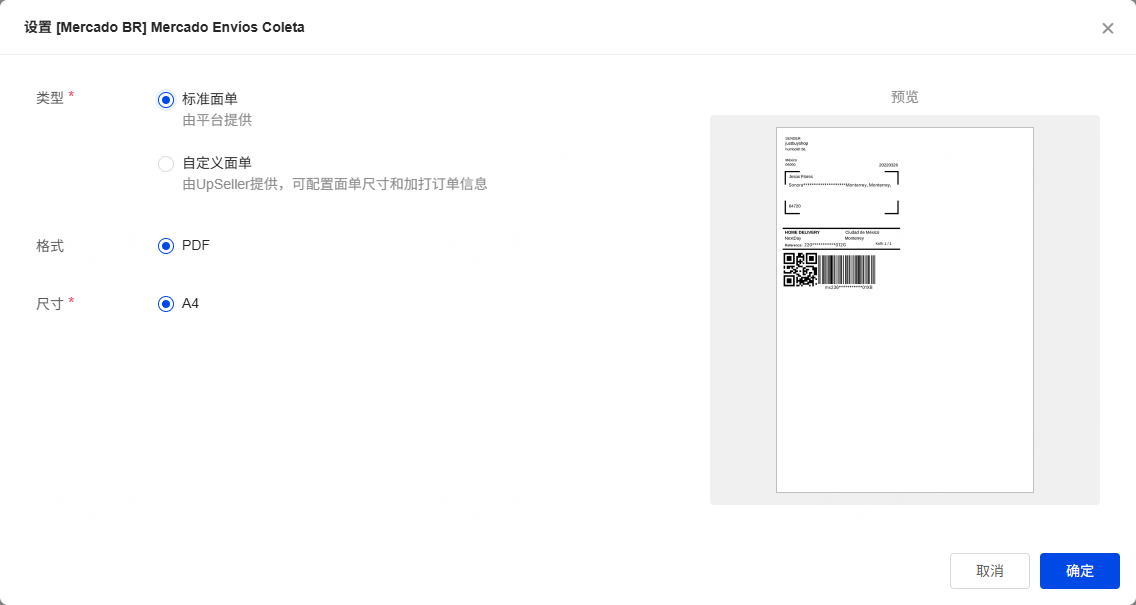Screen dimensions: 1136x605
Task: Click the SENDER info in preview
Action: point(796,143)
